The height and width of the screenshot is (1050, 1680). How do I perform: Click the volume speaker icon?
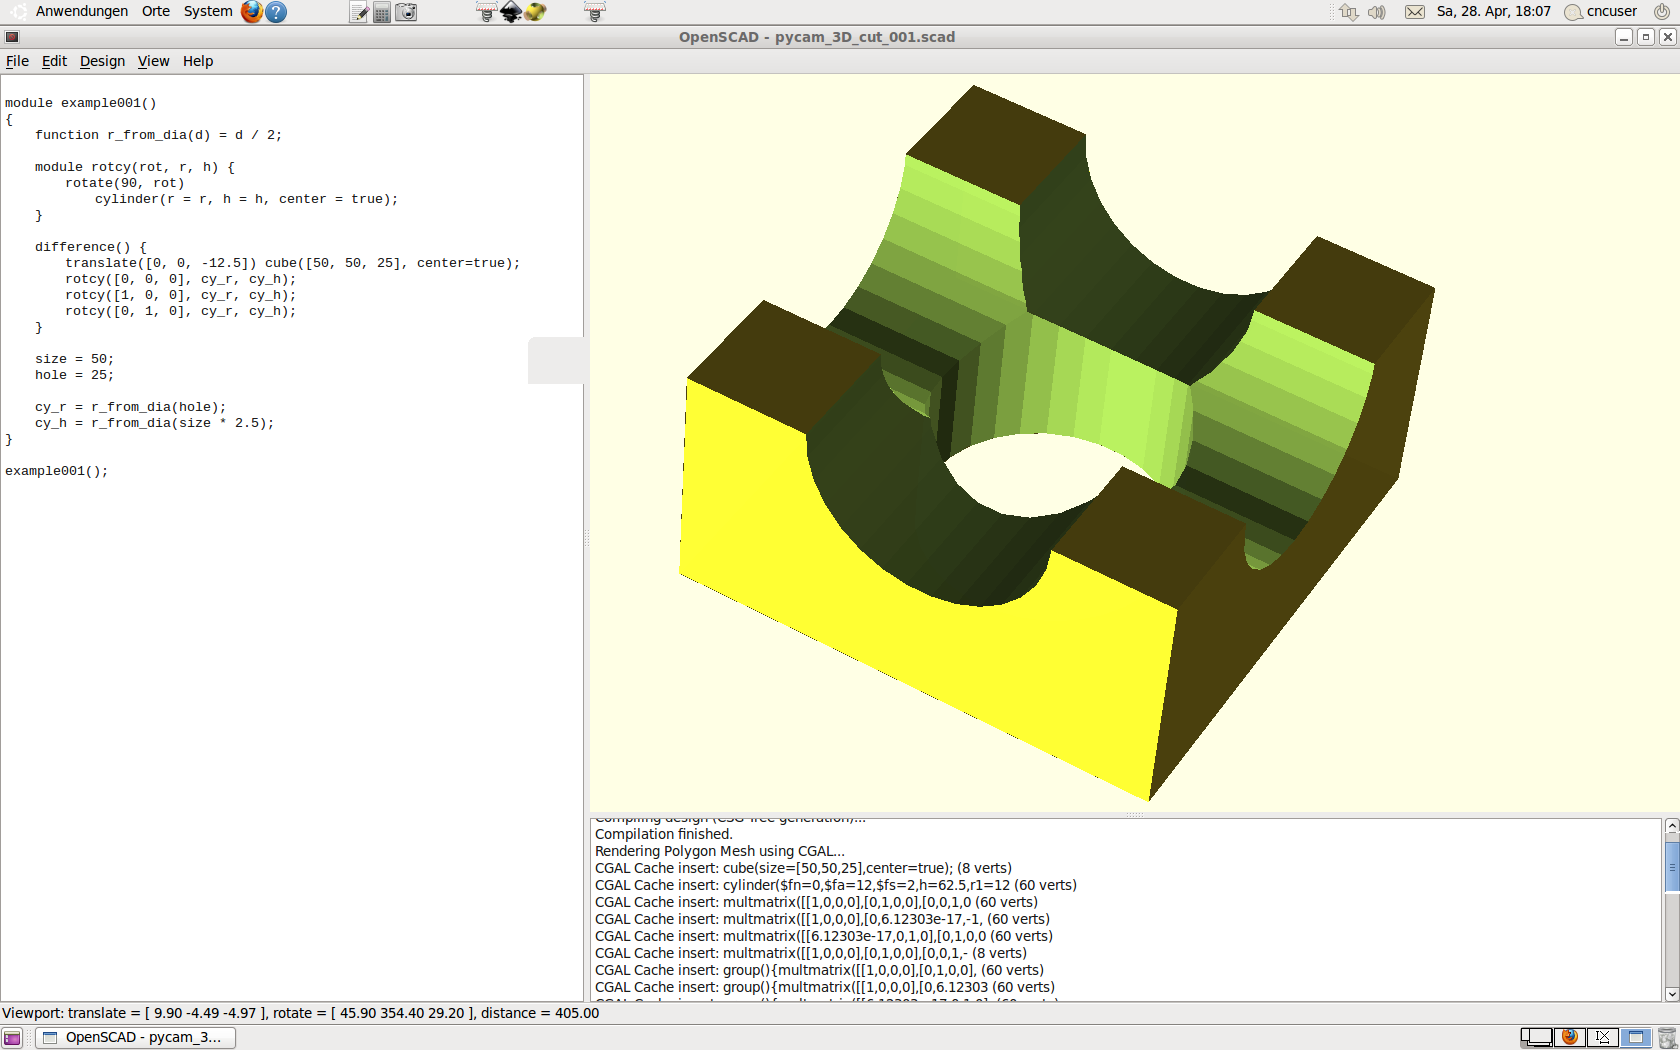1377,12
